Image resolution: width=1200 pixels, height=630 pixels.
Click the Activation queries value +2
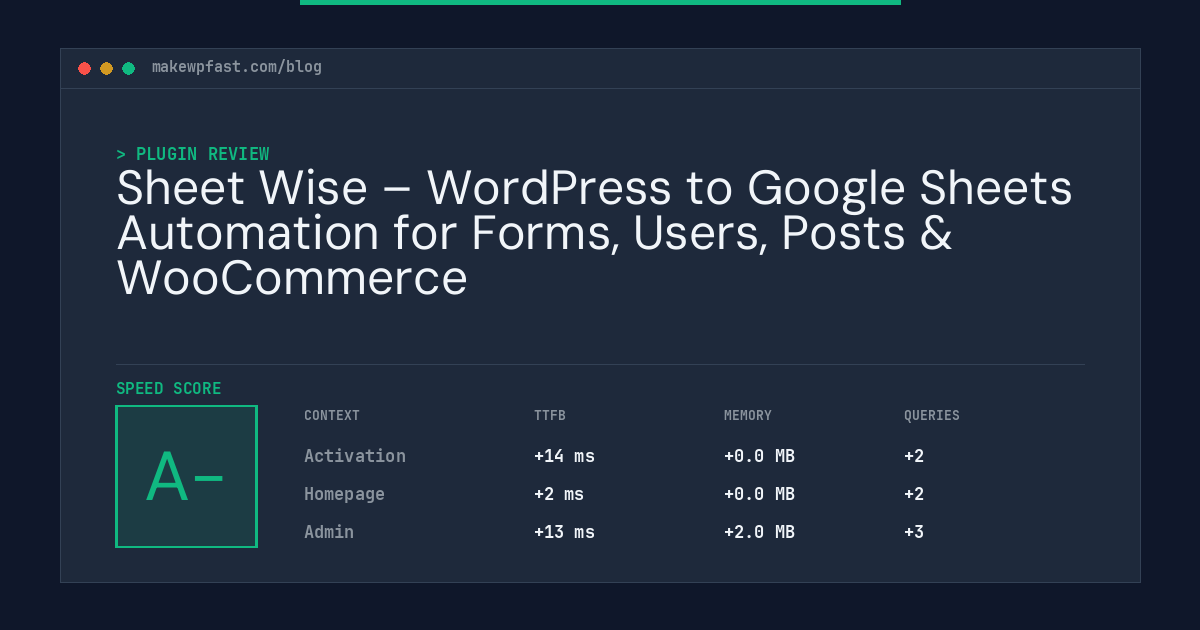pos(914,456)
